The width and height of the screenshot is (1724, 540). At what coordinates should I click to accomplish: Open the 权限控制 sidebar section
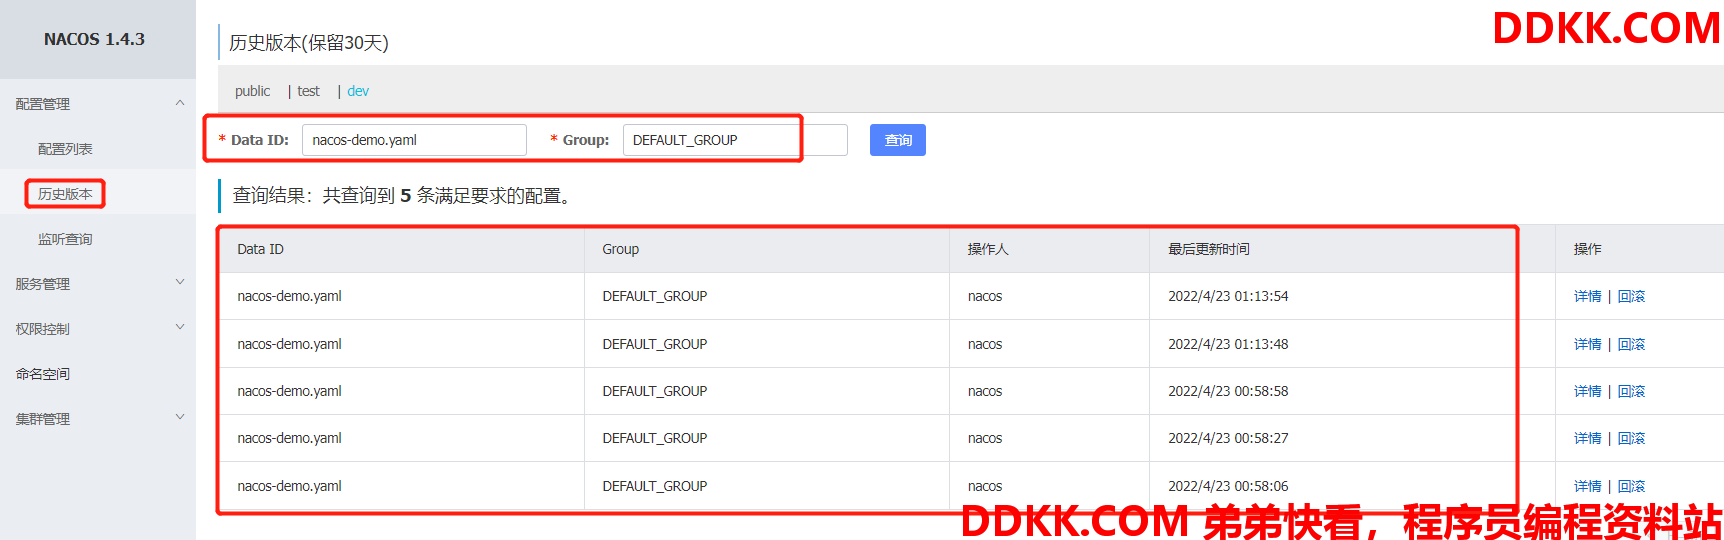tap(43, 329)
